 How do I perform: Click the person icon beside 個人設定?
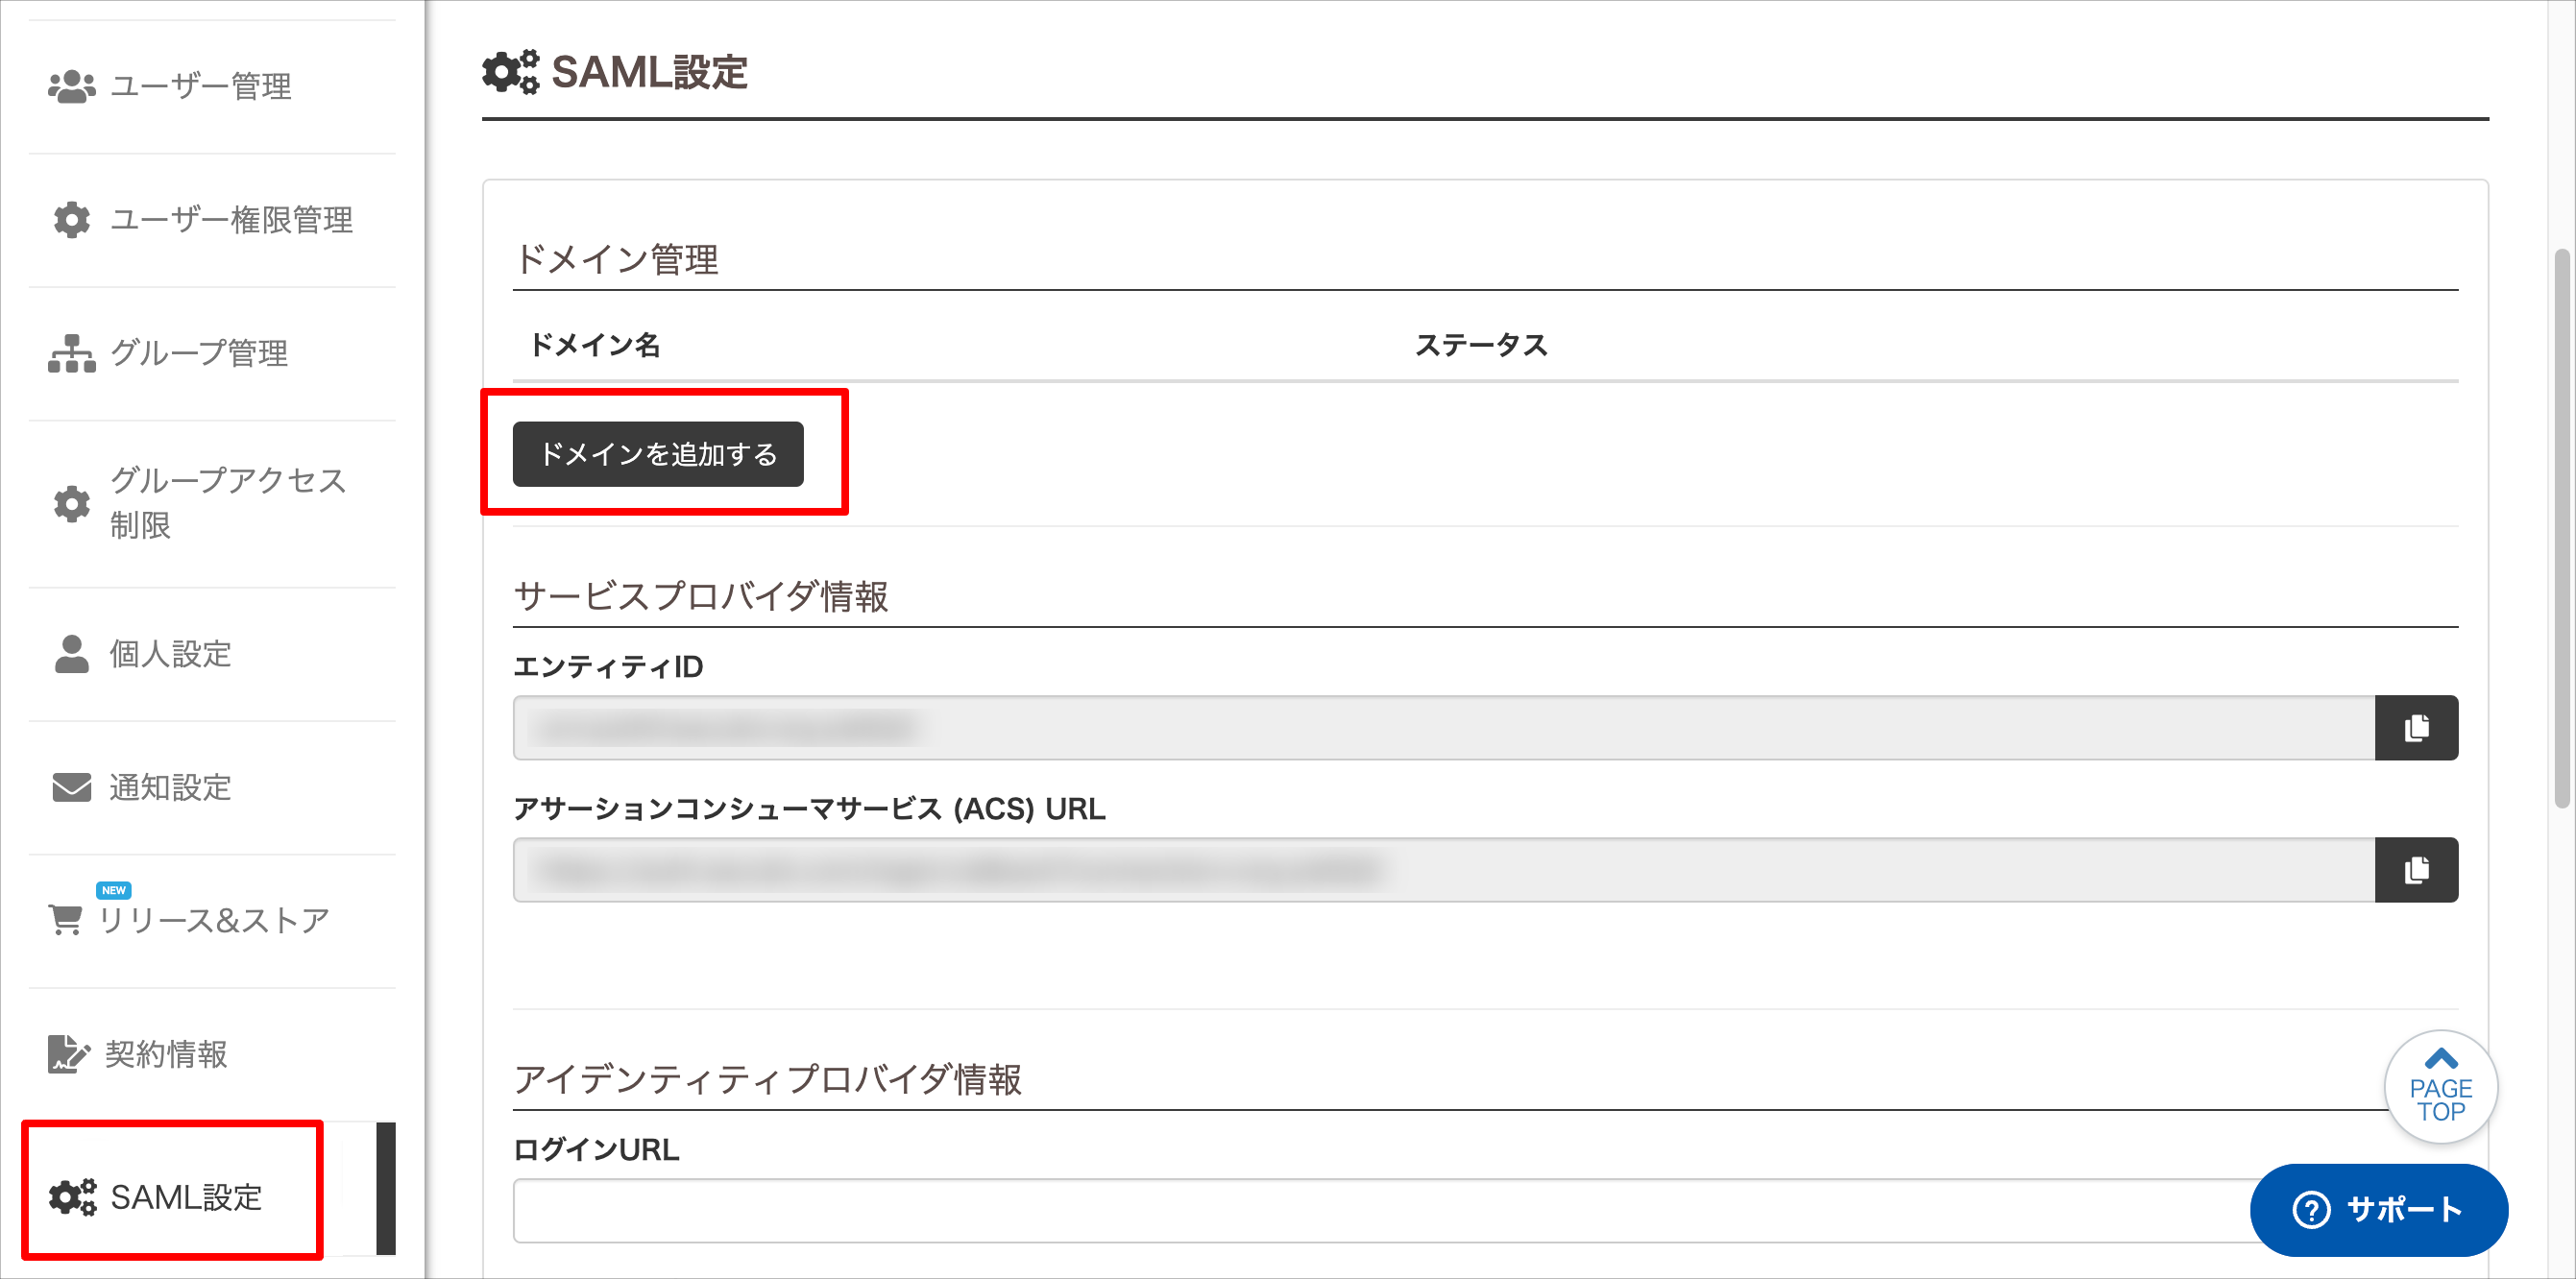(72, 654)
